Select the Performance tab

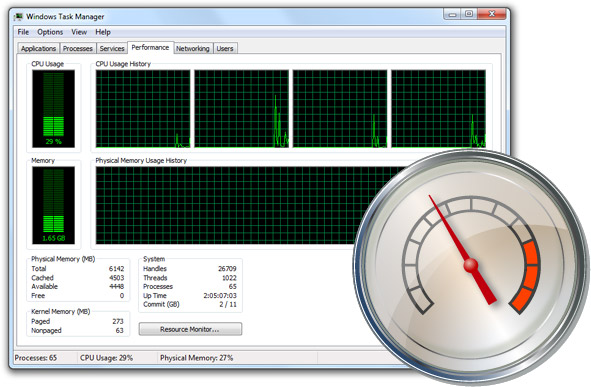pos(150,47)
